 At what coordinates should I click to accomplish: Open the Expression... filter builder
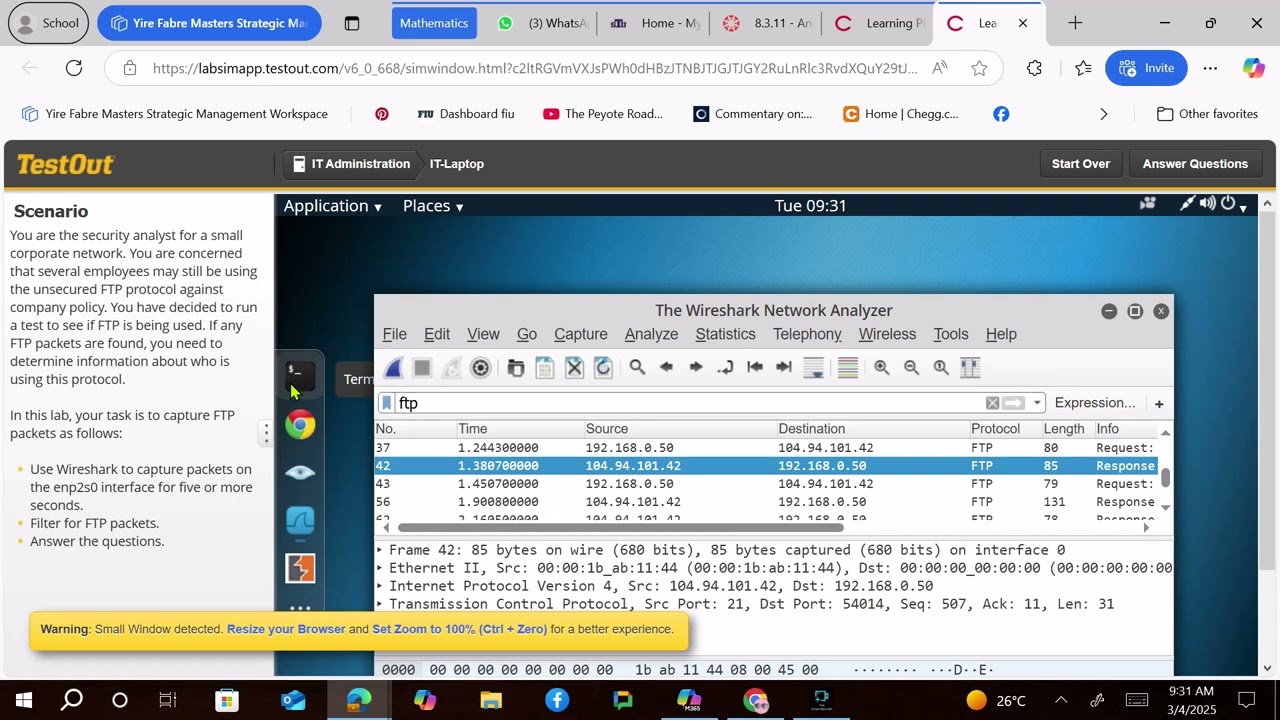[x=1095, y=403]
